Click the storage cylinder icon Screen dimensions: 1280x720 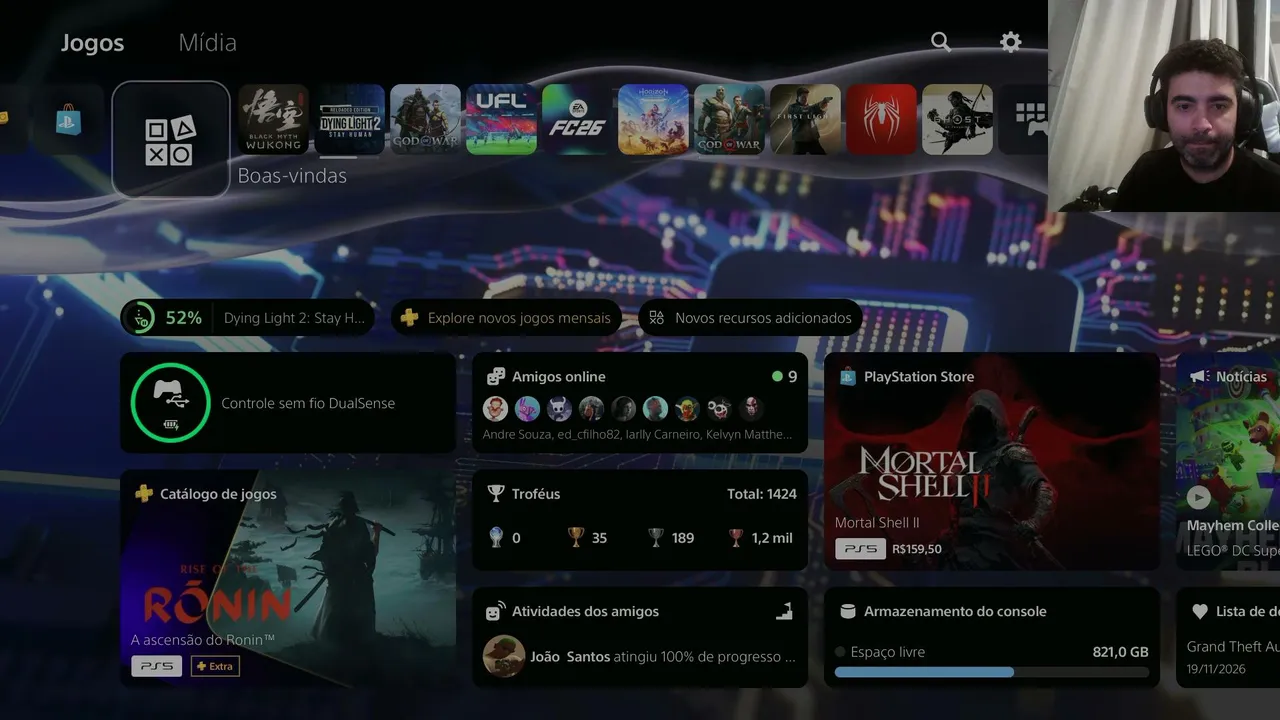point(848,611)
